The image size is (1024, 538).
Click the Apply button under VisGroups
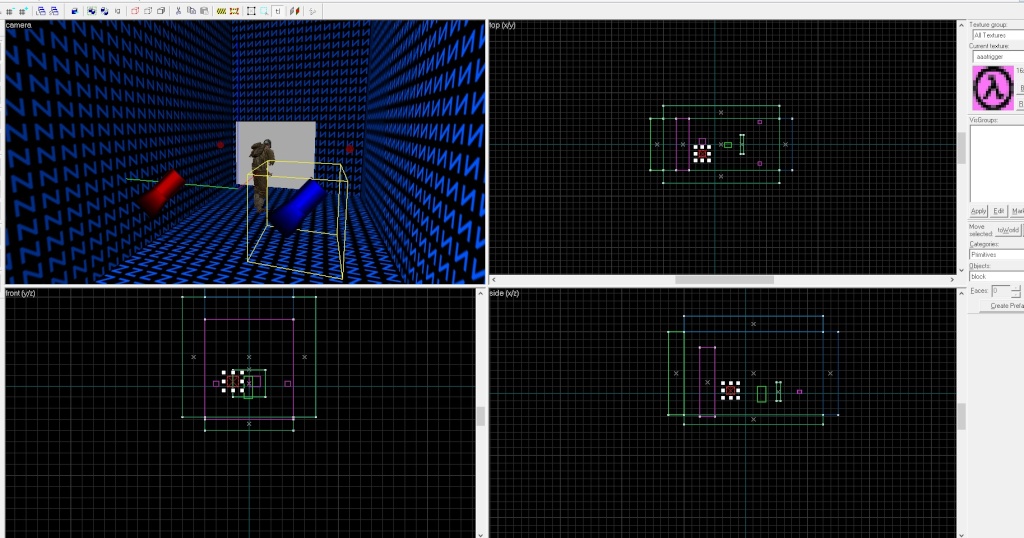(x=978, y=211)
